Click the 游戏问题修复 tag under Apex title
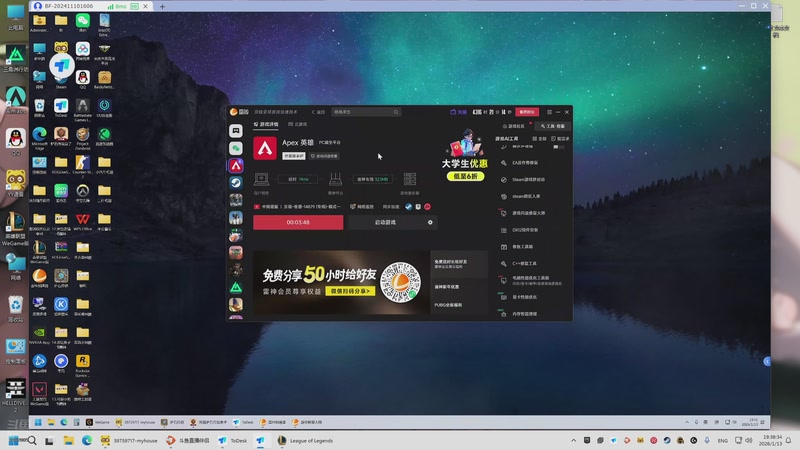This screenshot has height=450, width=800. pos(324,156)
